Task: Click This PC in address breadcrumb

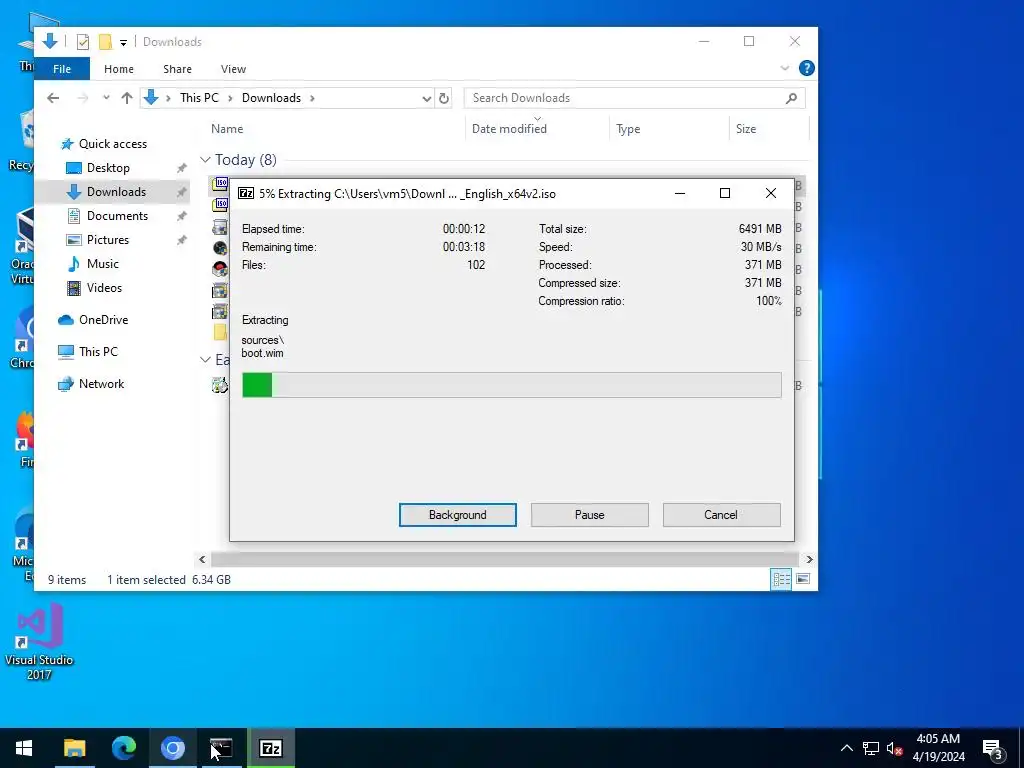Action: pyautogui.click(x=199, y=98)
